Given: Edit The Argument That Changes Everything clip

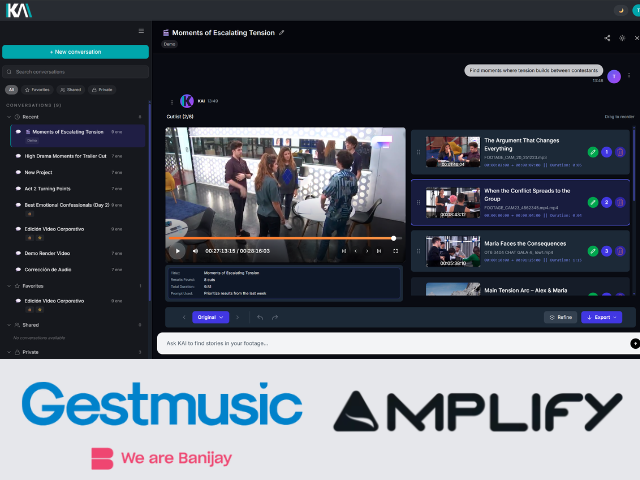Looking at the screenshot, I should click(593, 152).
